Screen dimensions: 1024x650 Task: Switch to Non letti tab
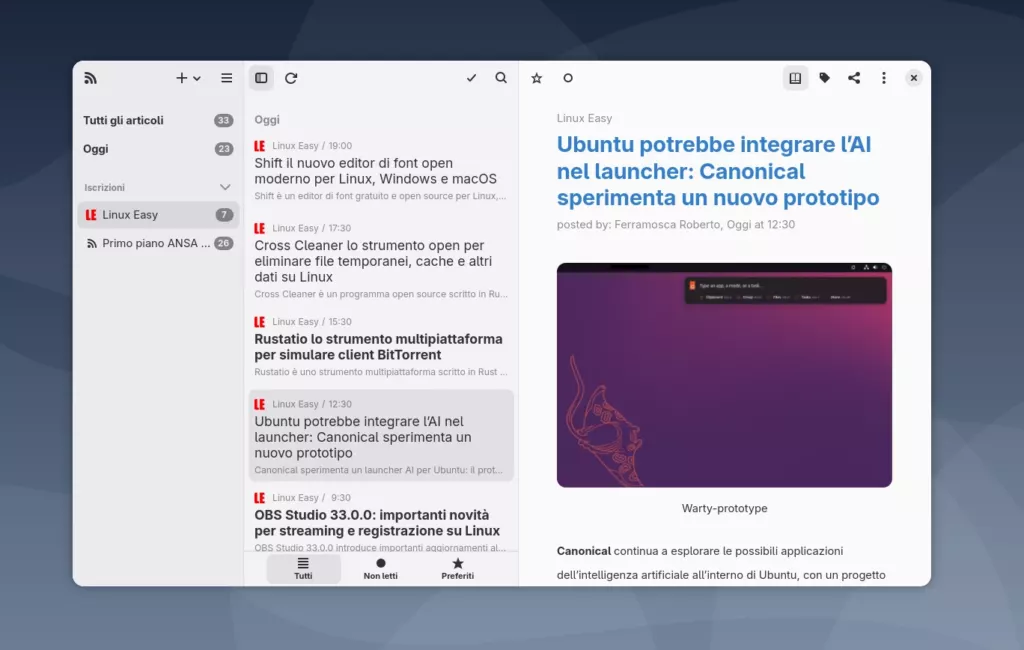click(x=381, y=568)
